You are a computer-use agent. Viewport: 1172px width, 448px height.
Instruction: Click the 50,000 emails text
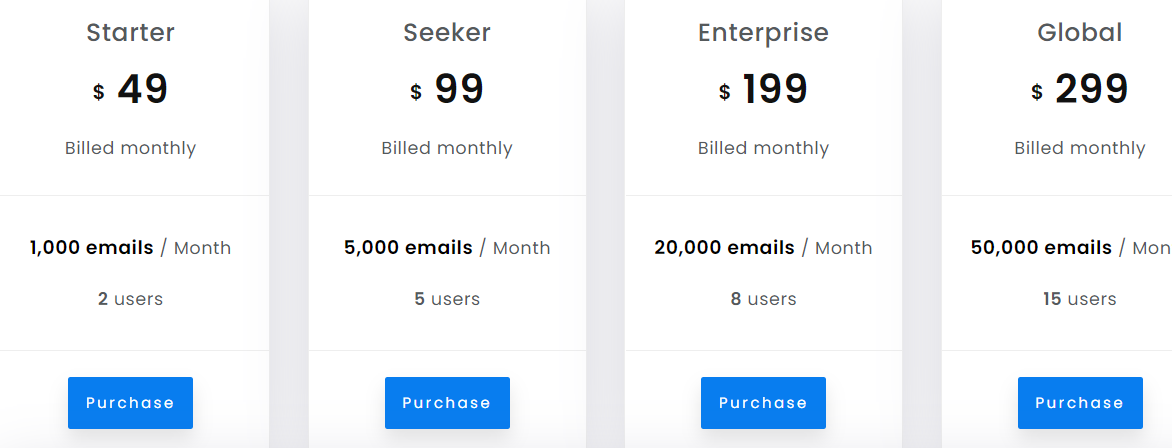(x=1041, y=248)
